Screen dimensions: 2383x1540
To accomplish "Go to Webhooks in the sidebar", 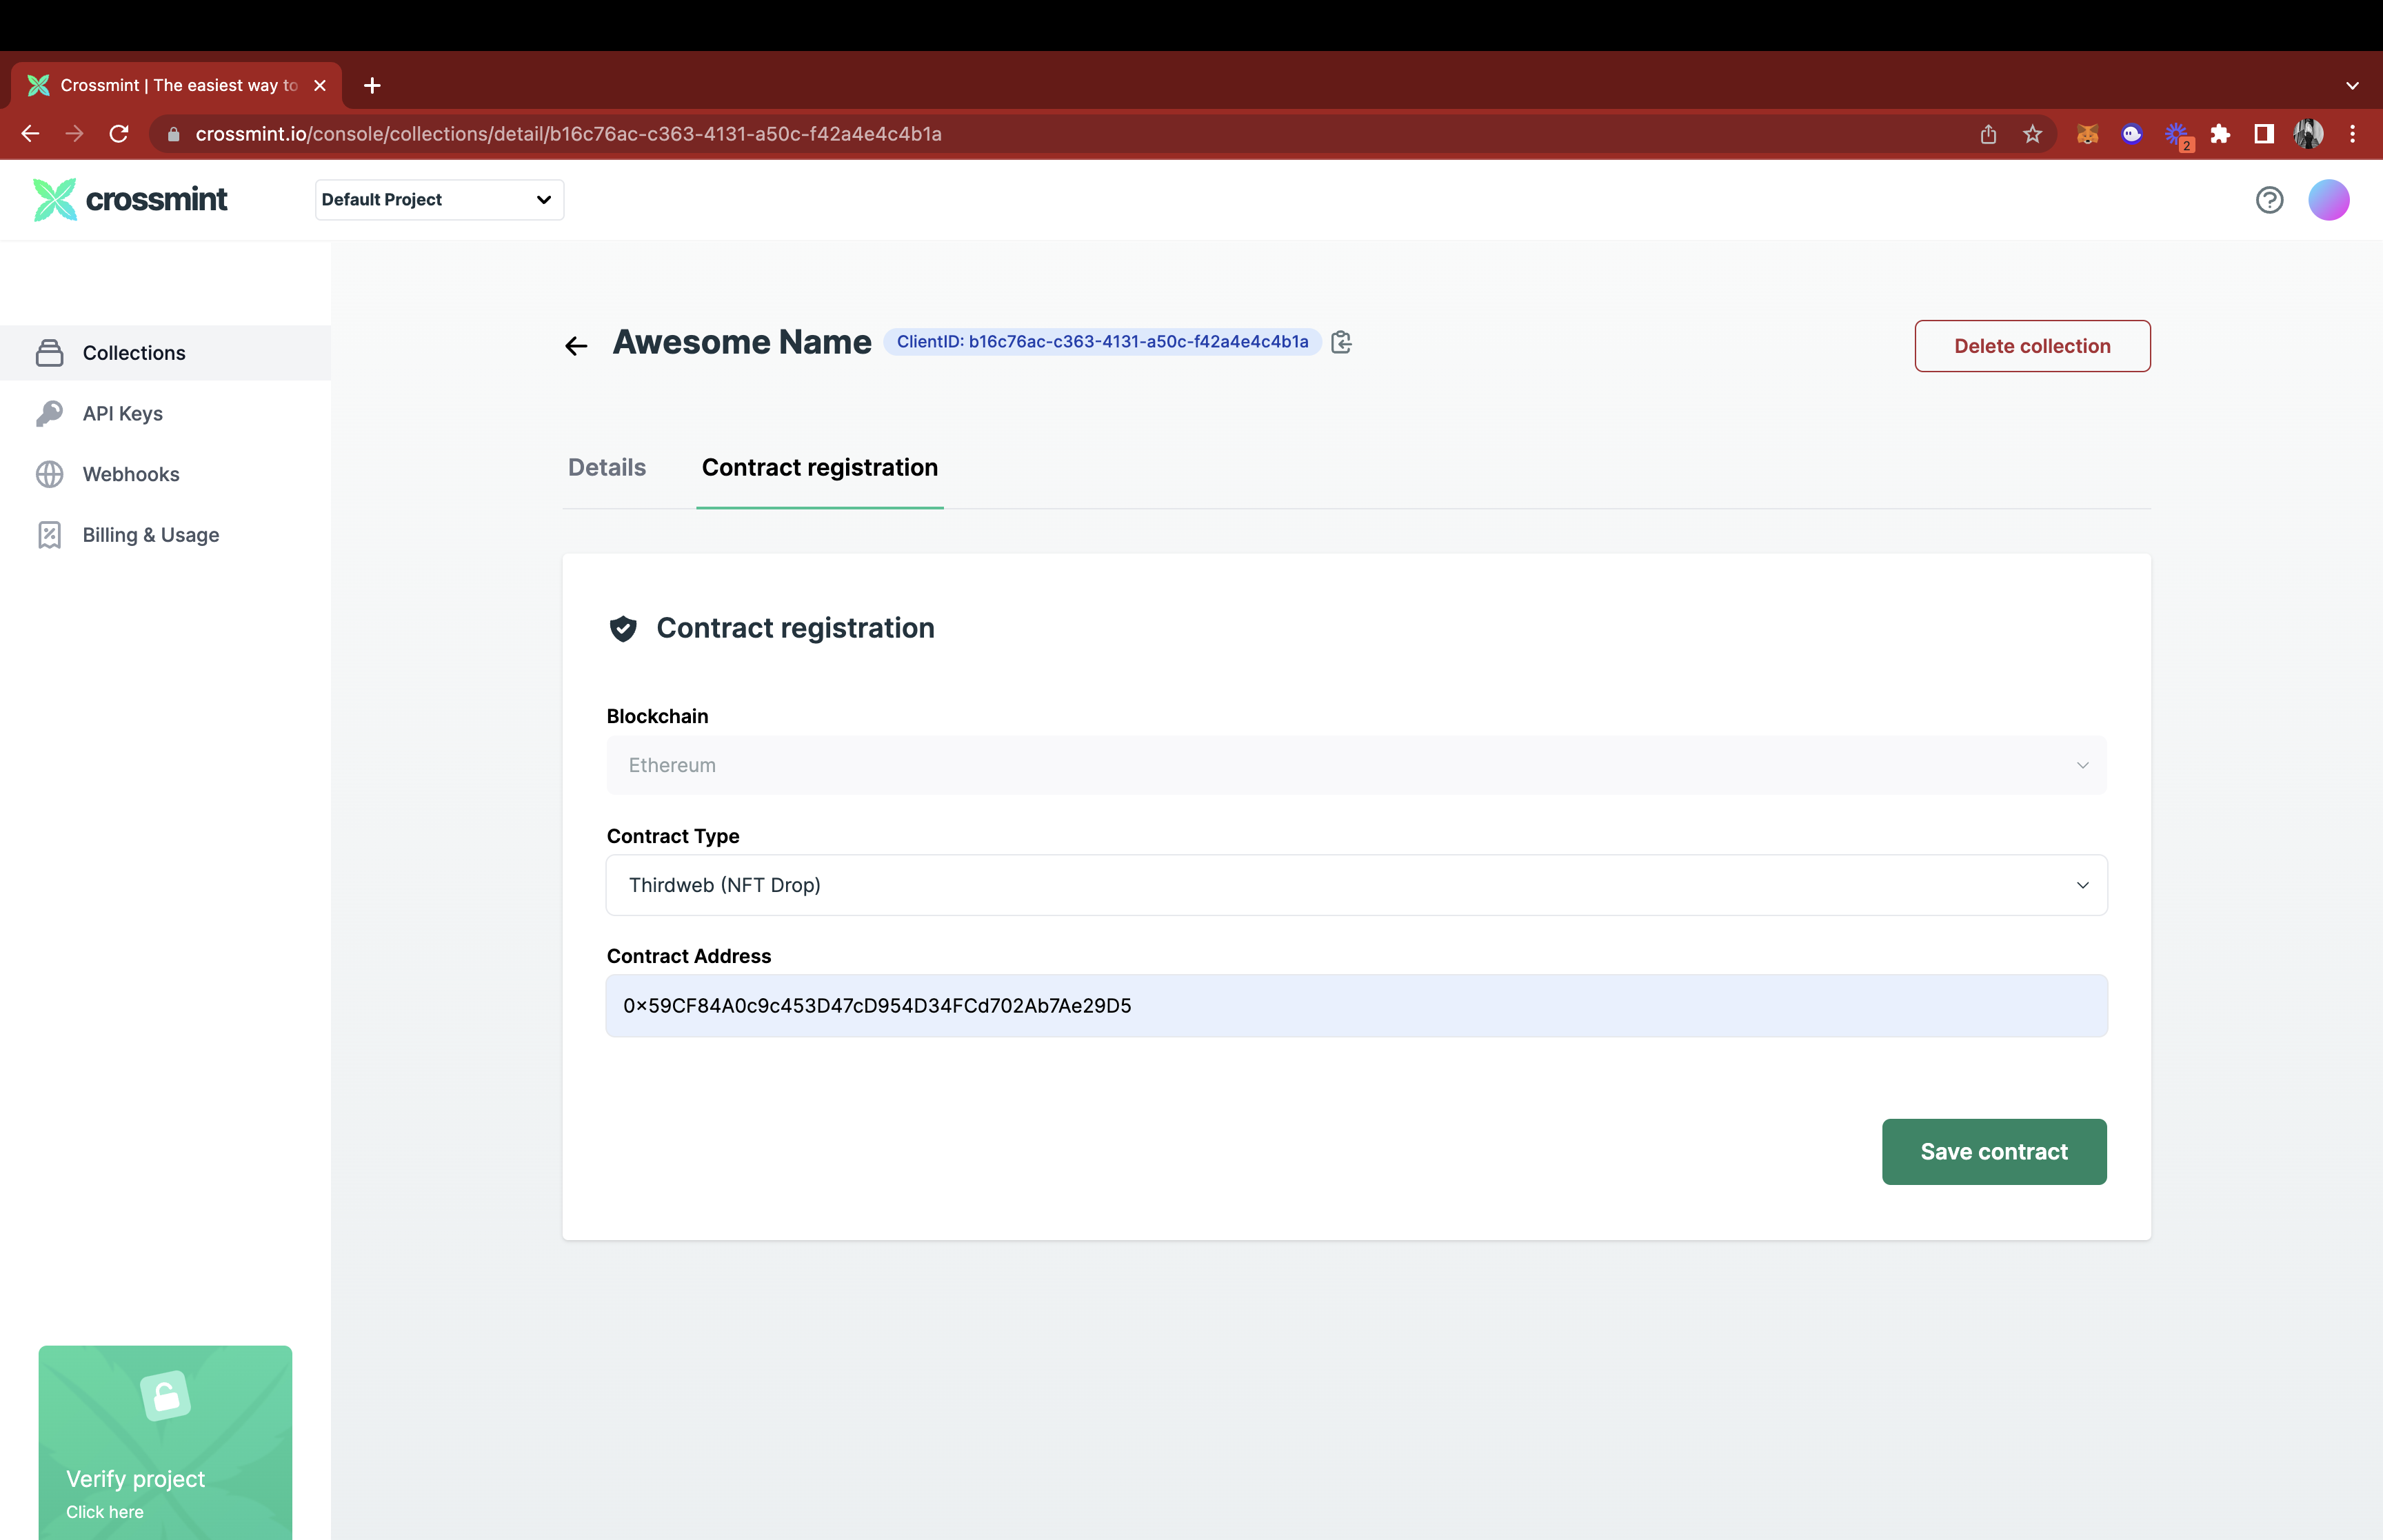I will click(130, 474).
